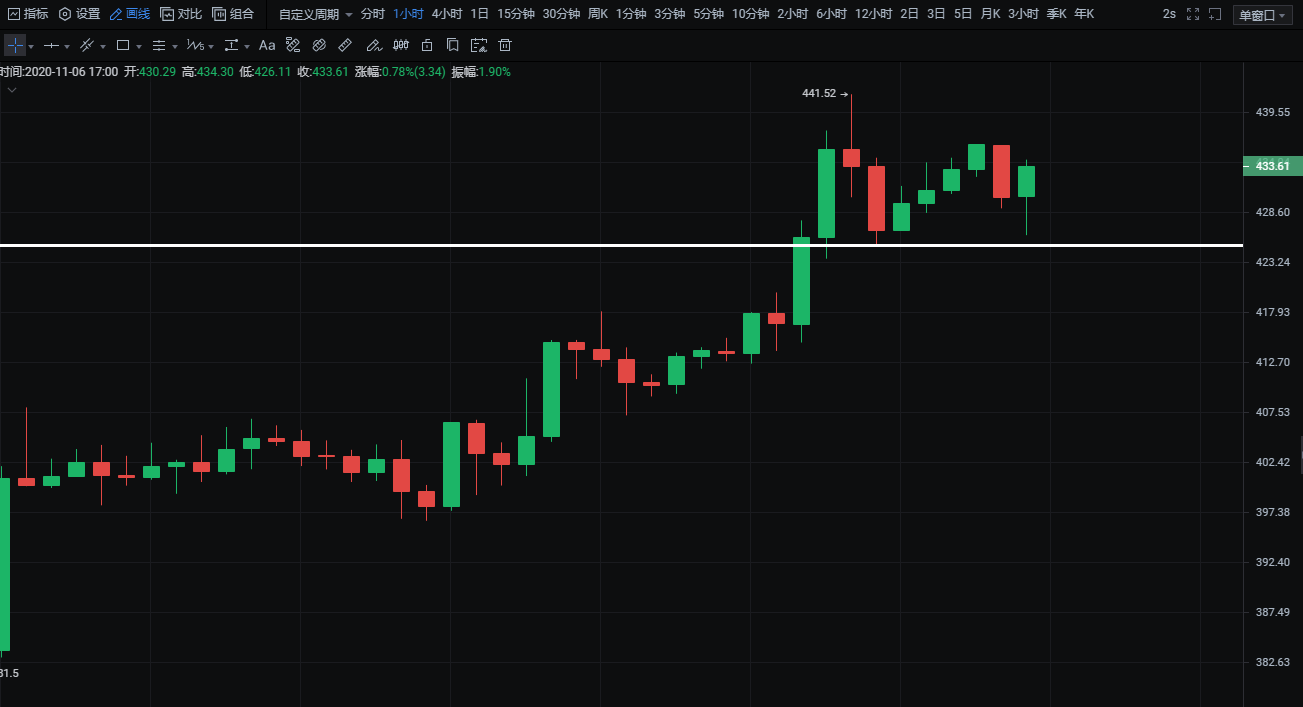Image resolution: width=1303 pixels, height=707 pixels.
Task: Select the crosshair cursor tool
Action: pyautogui.click(x=15, y=46)
